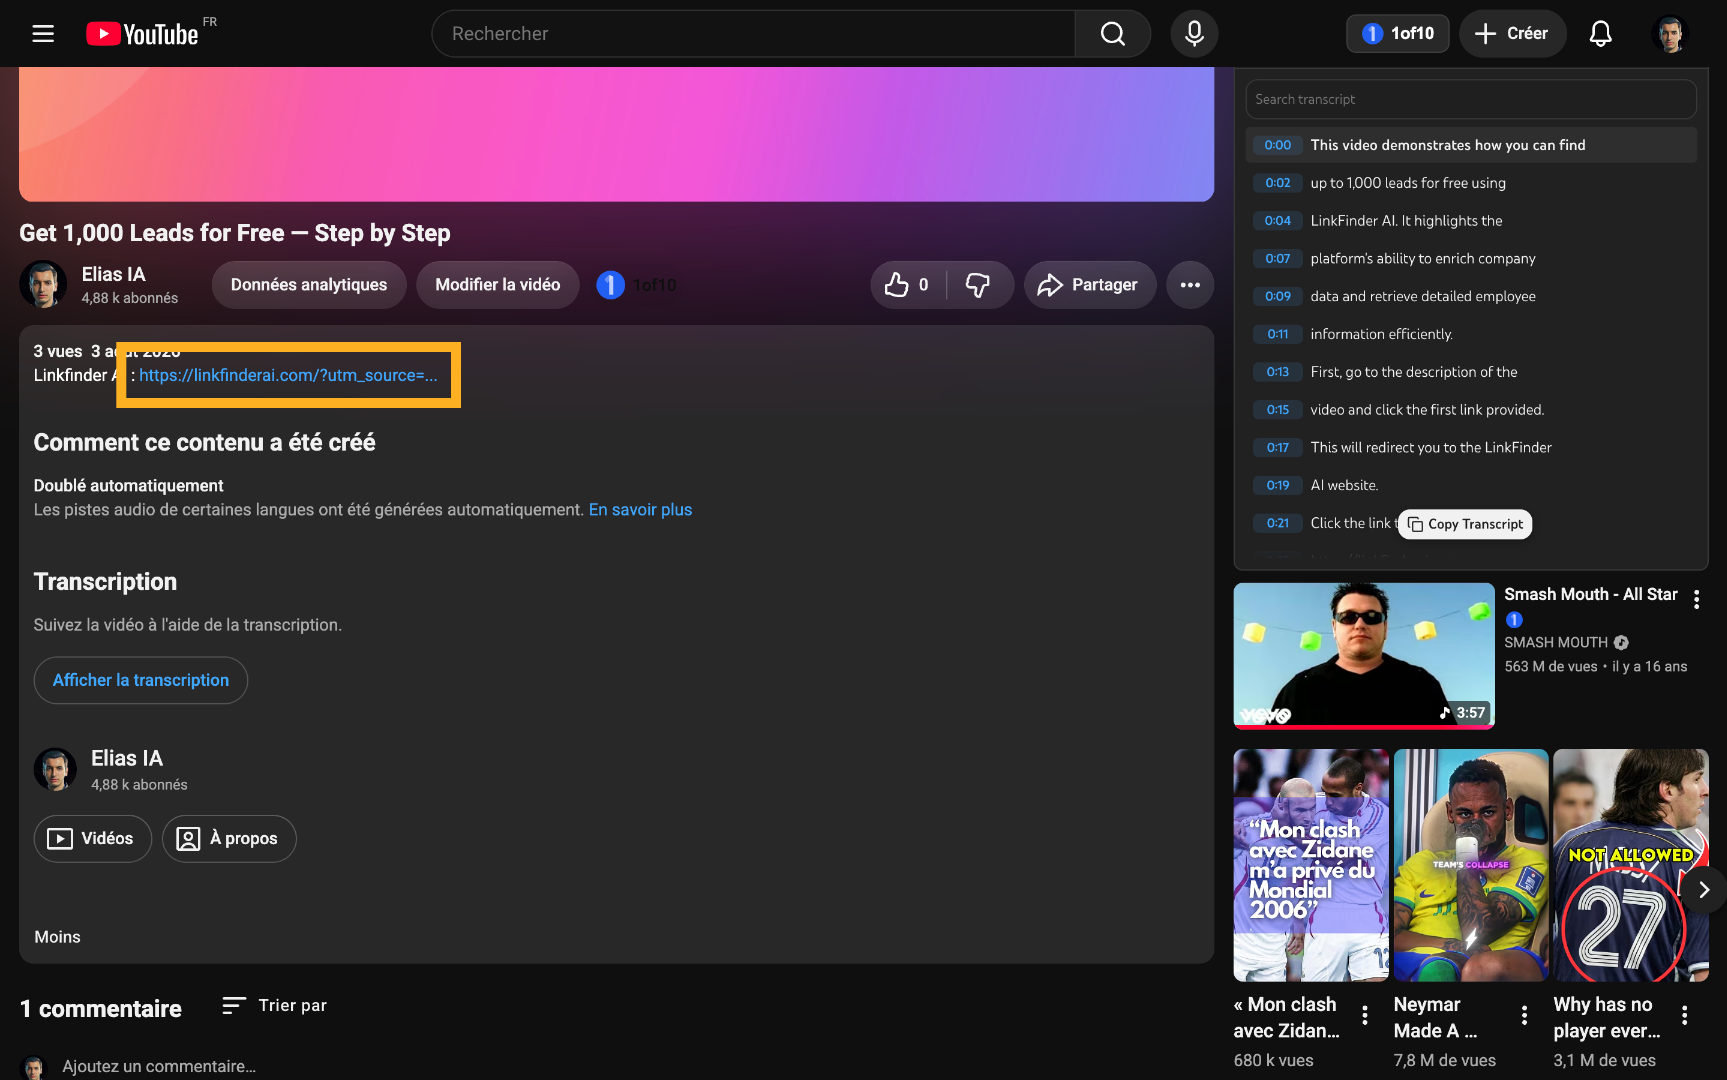Focus the Rechercher search field
The height and width of the screenshot is (1080, 1727).
(753, 34)
